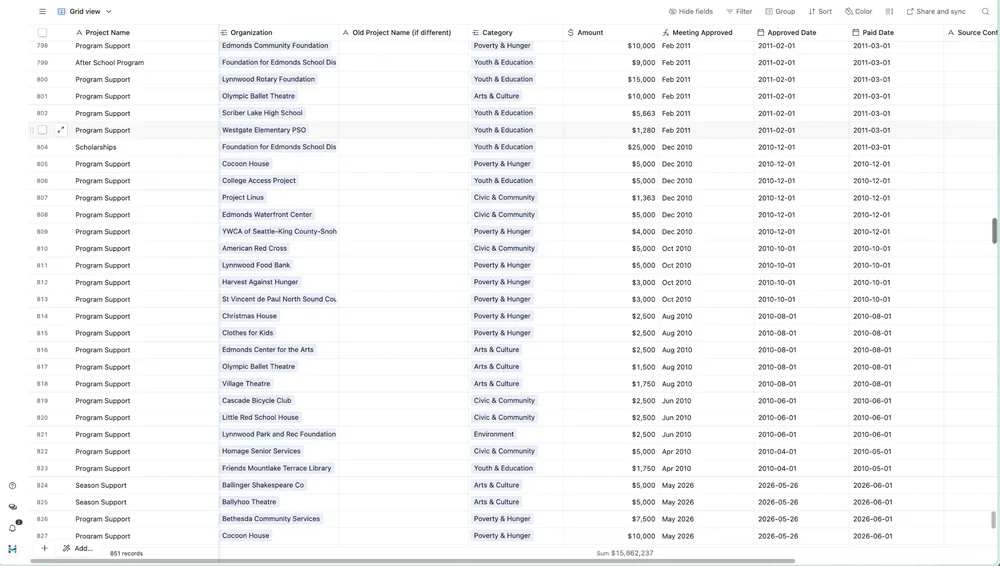Click the vertical grid scrollbar thumb
The width and height of the screenshot is (1000, 566).
pyautogui.click(x=994, y=230)
